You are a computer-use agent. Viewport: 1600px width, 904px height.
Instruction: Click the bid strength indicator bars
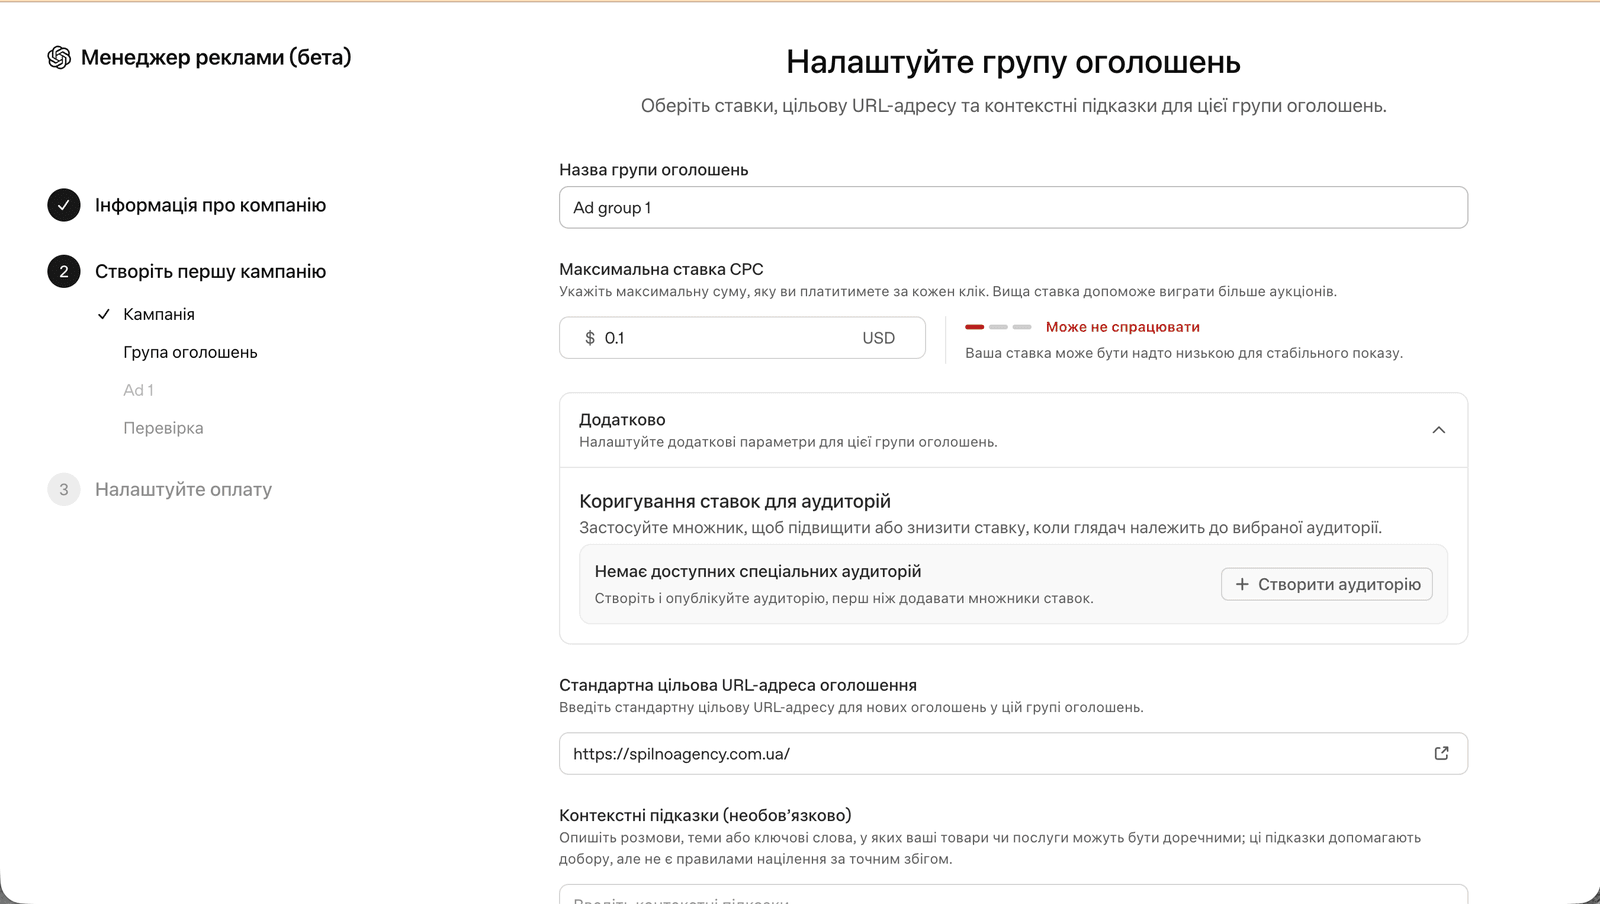pyautogui.click(x=998, y=327)
